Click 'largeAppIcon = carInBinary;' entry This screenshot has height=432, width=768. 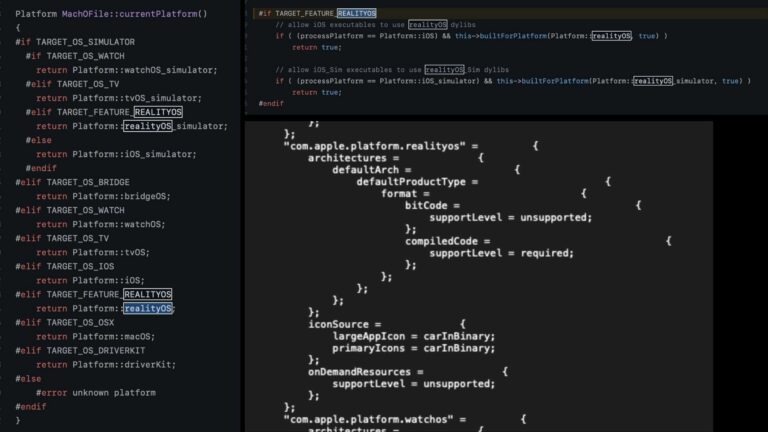tap(413, 336)
